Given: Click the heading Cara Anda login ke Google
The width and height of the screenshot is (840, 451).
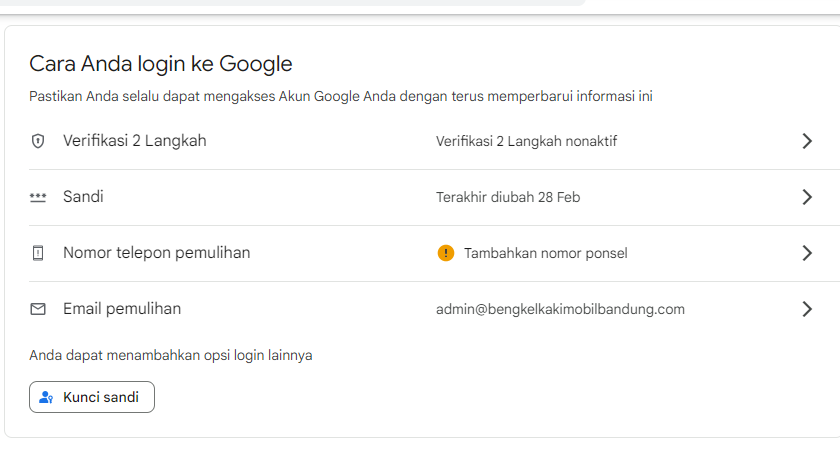Looking at the screenshot, I should (x=161, y=64).
